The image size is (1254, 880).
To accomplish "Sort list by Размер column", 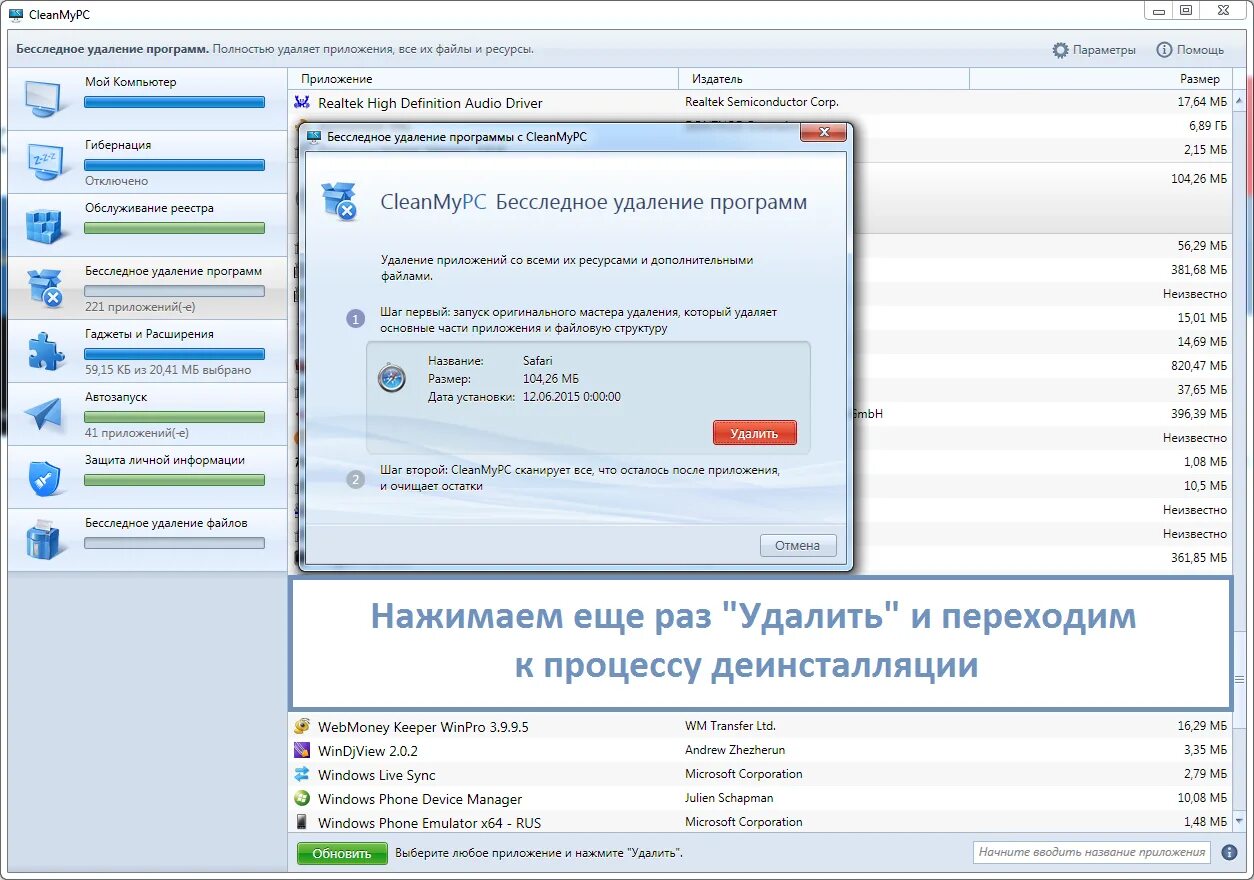I will 1100,79.
